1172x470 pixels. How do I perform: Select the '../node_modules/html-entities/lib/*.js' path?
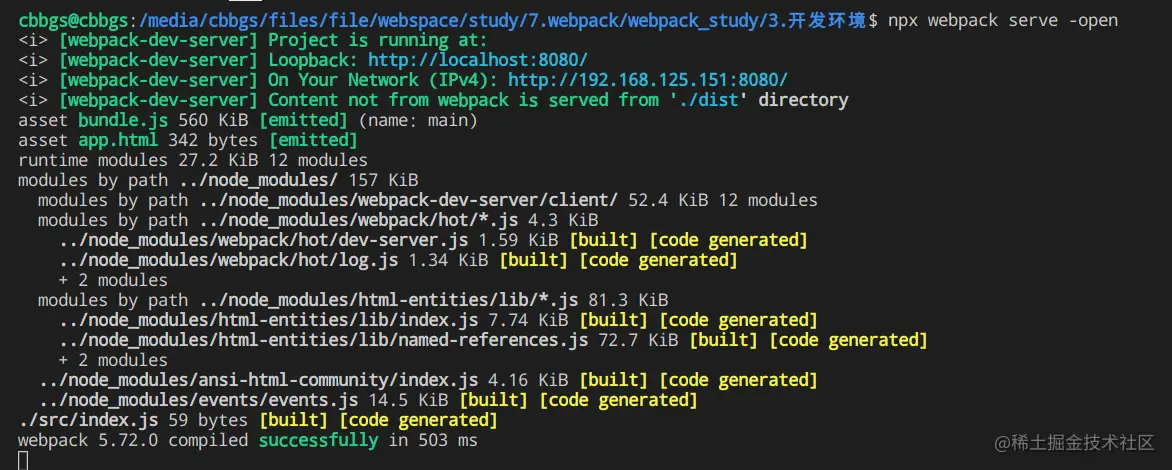[x=389, y=300]
